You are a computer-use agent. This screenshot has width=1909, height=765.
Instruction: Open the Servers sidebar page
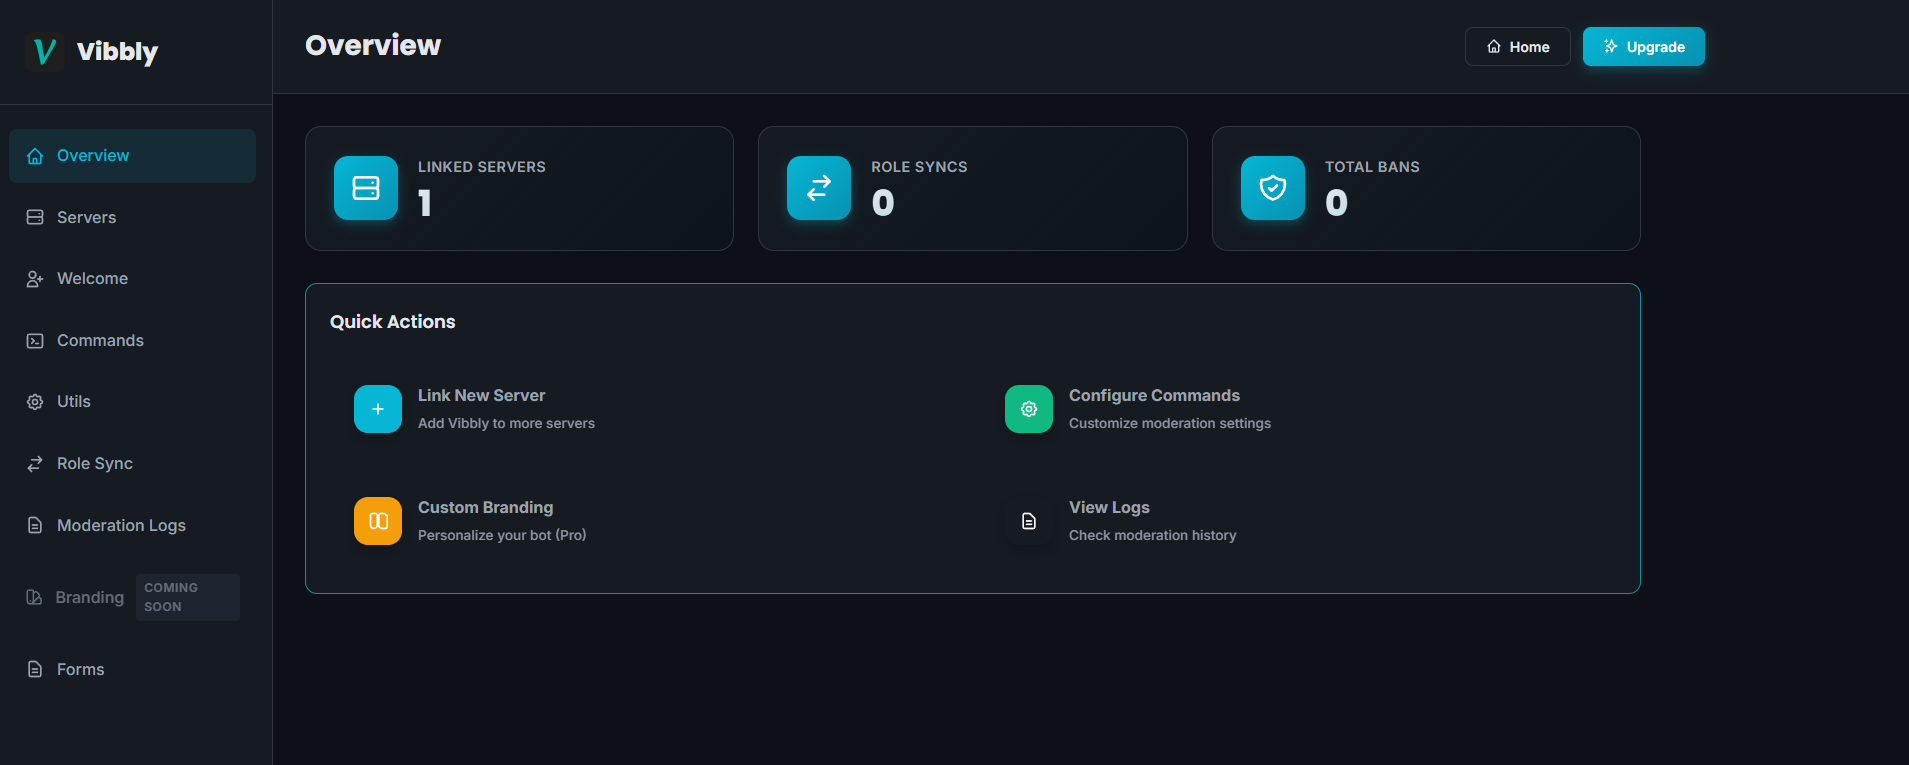click(x=86, y=217)
